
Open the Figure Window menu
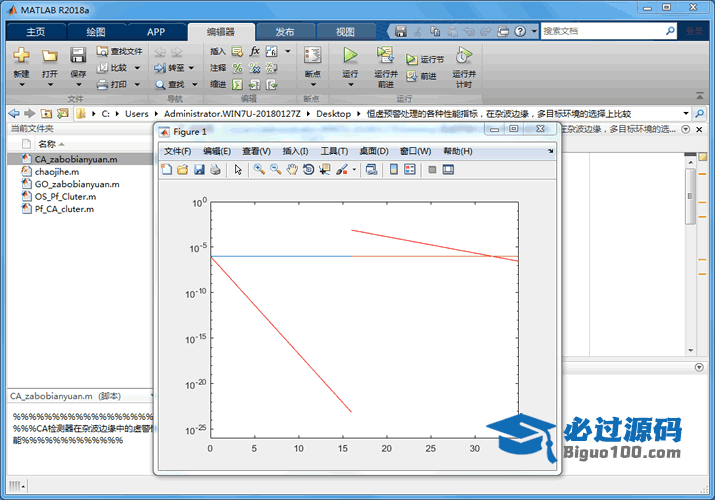click(415, 151)
